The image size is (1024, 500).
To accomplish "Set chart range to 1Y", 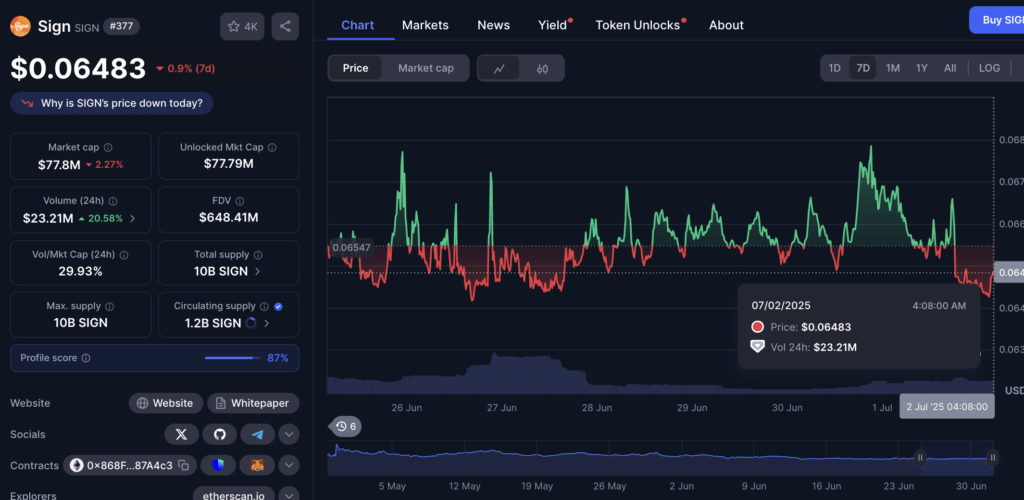I will (x=921, y=68).
